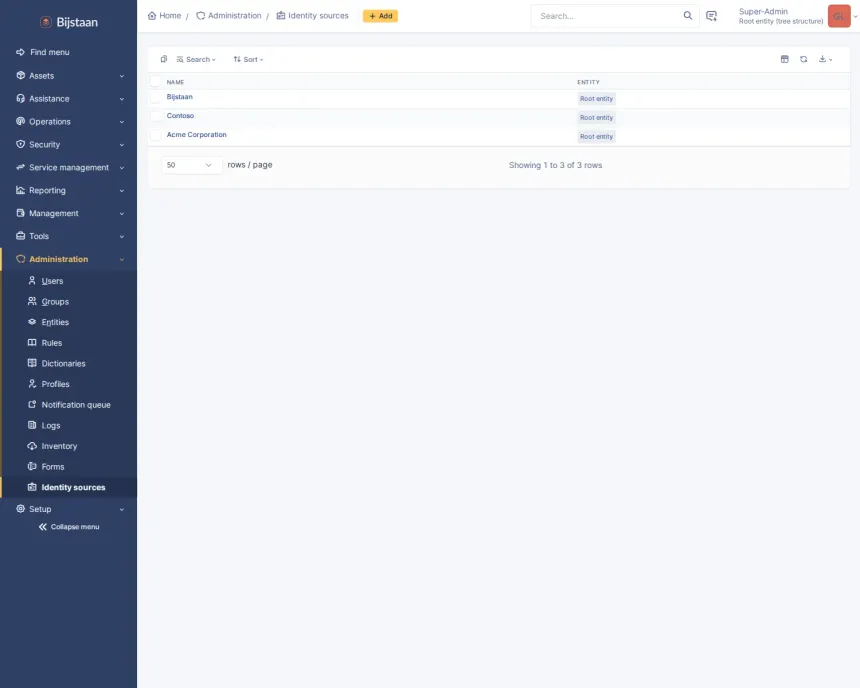
Task: Click the Logs icon in sidebar
Action: [32, 425]
